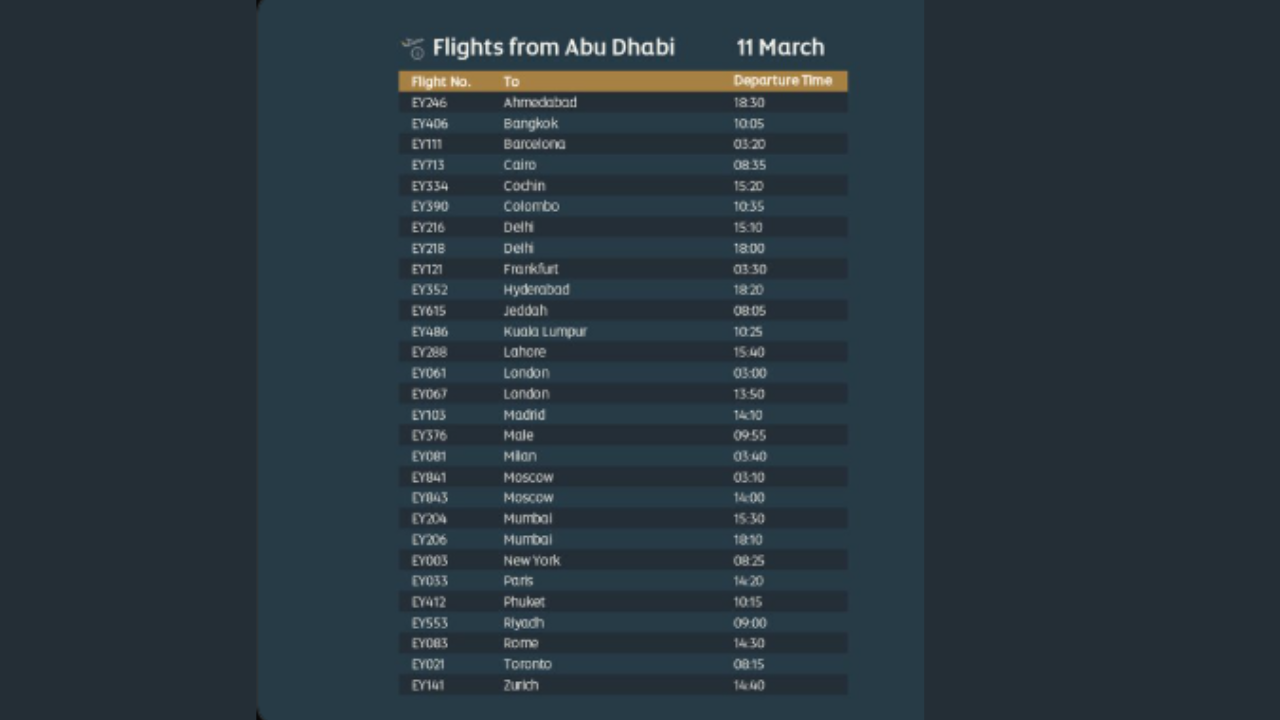This screenshot has height=720, width=1280.
Task: Click the Toronto 08:15 departure time
Action: 749,664
